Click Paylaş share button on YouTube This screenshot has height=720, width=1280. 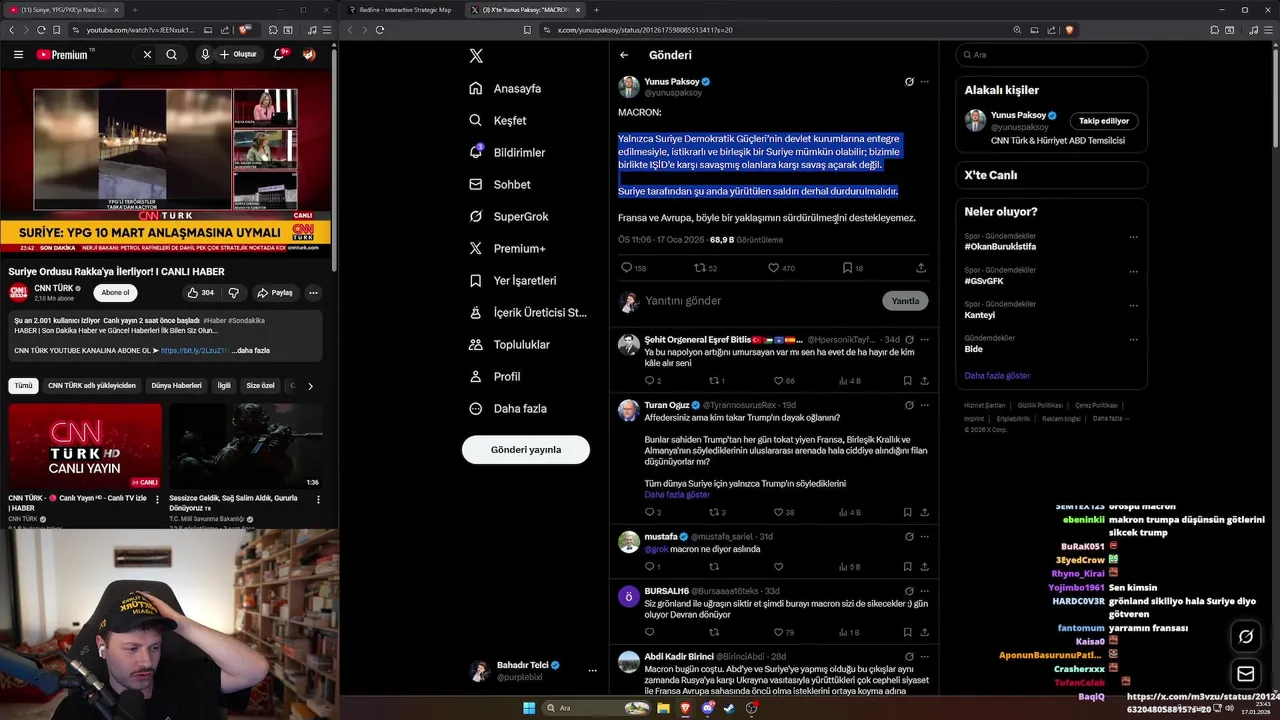point(274,293)
